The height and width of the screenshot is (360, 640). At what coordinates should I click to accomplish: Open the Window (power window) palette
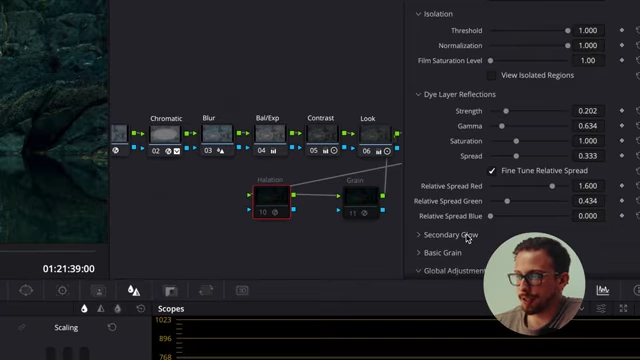(x=26, y=291)
